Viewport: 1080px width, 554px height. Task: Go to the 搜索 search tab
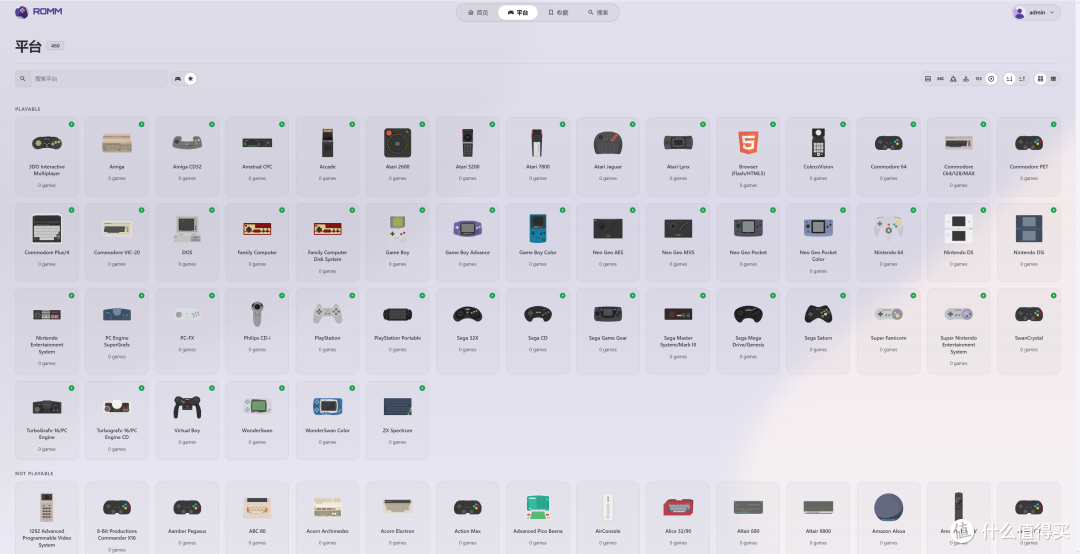598,12
